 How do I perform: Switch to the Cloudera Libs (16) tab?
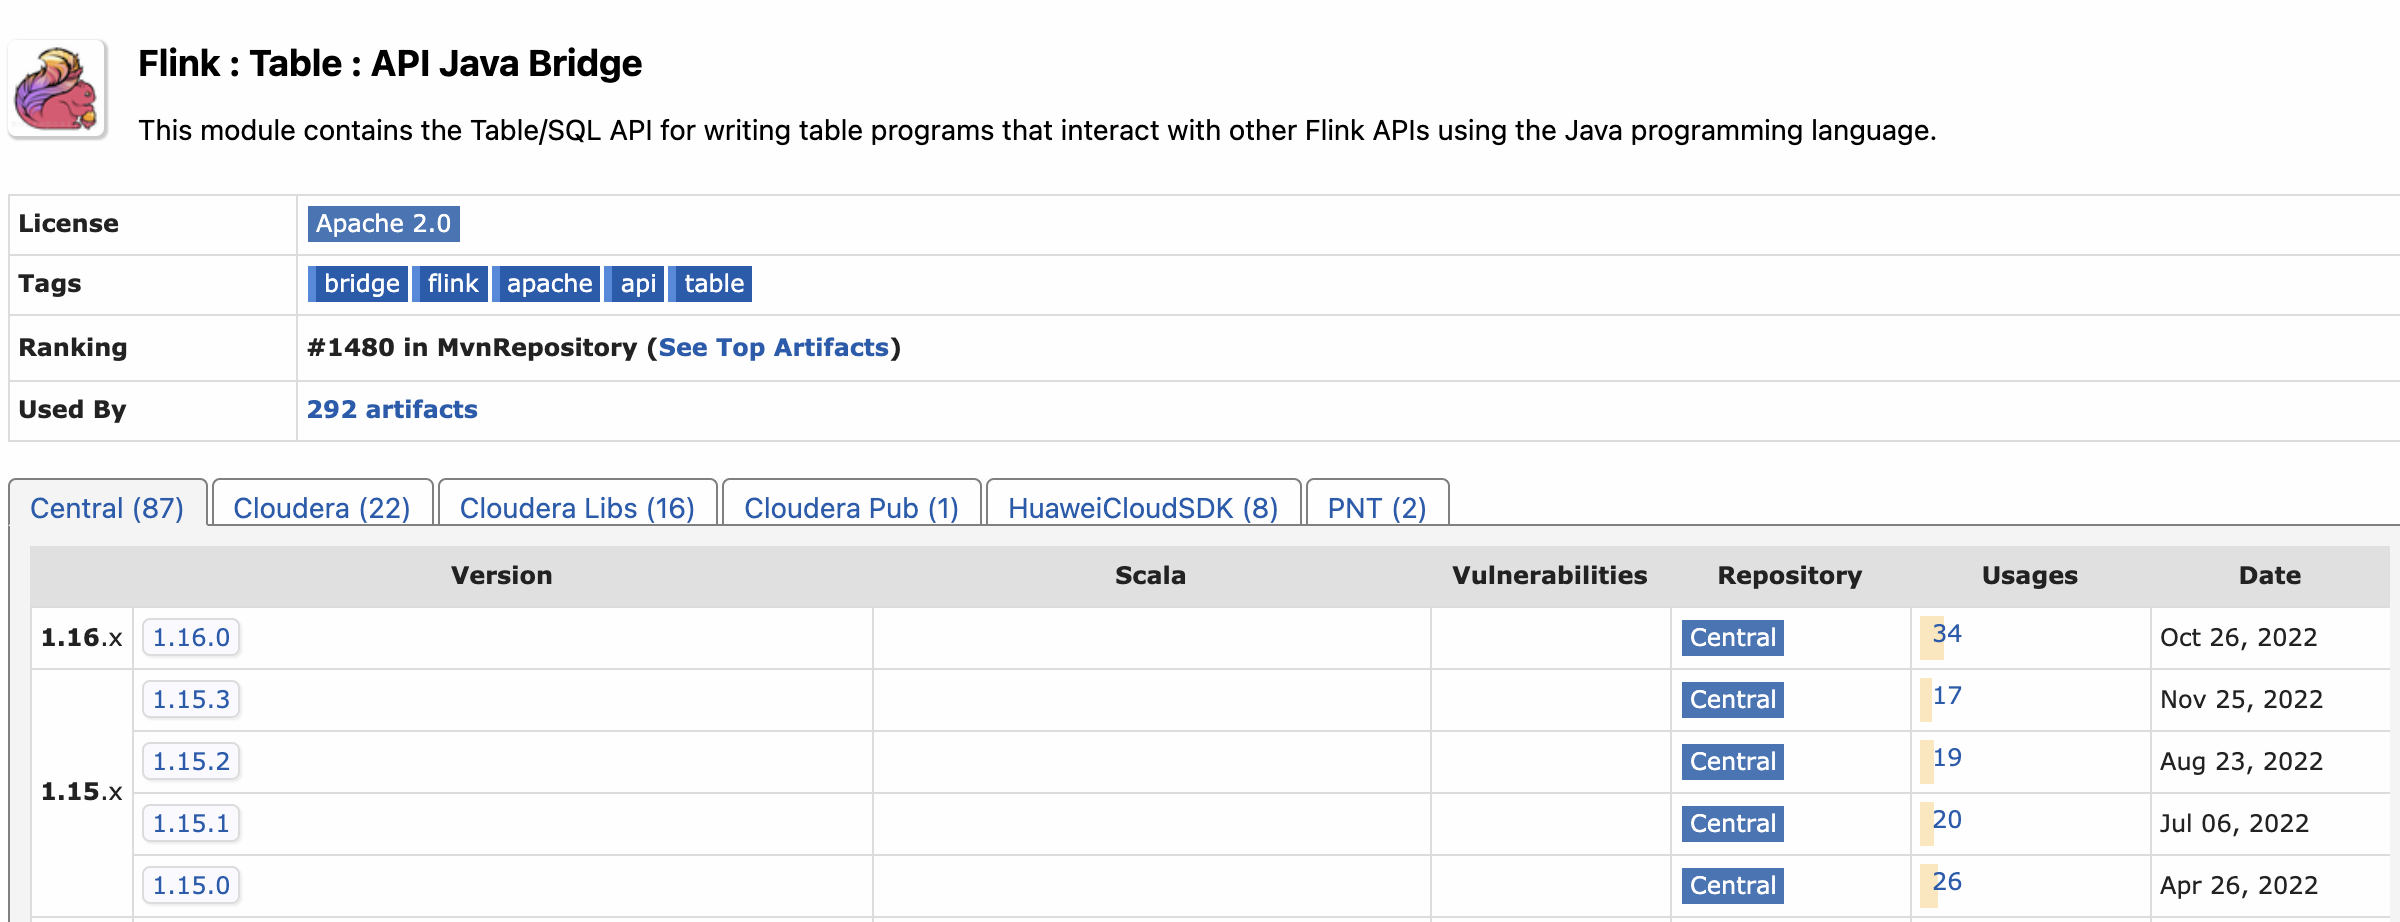click(x=577, y=508)
